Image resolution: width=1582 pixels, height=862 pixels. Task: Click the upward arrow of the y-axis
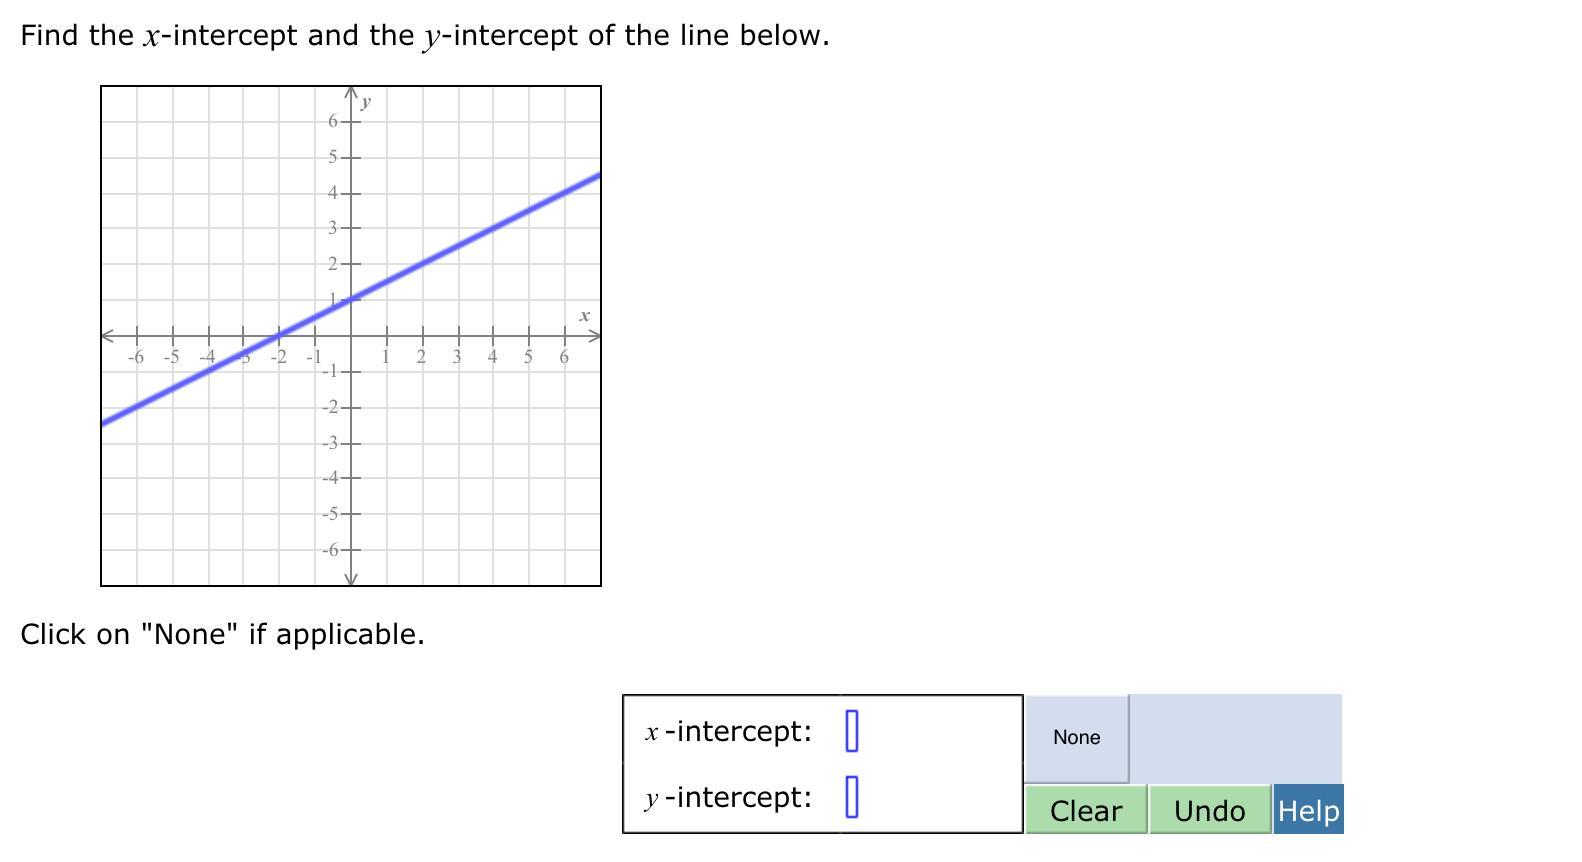(x=351, y=94)
